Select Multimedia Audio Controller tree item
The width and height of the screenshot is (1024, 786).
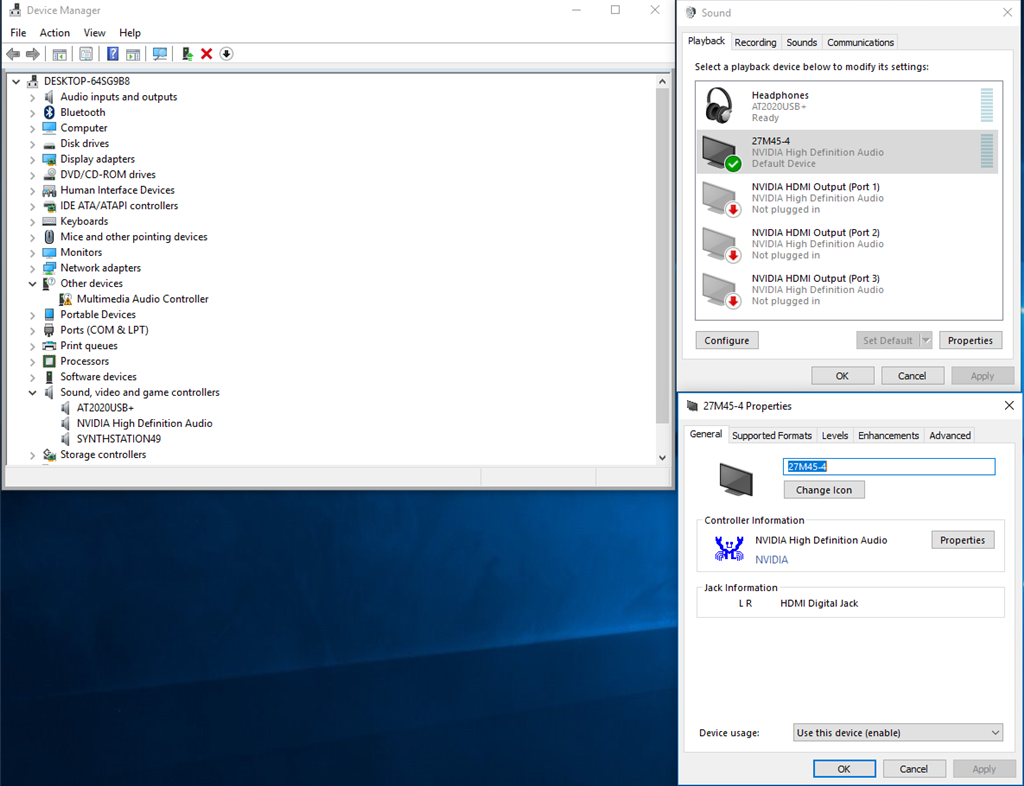click(x=142, y=299)
